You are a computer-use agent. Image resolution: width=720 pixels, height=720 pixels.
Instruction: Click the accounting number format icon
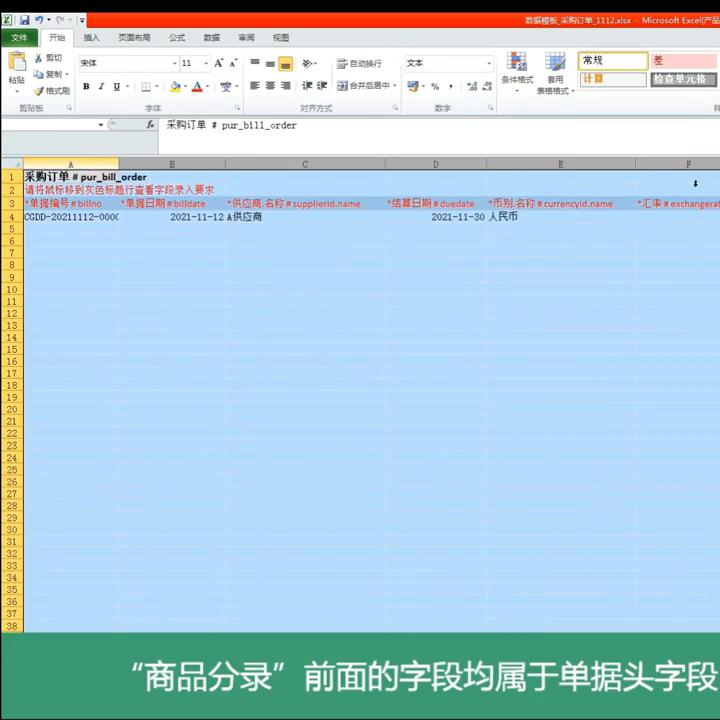coord(413,86)
